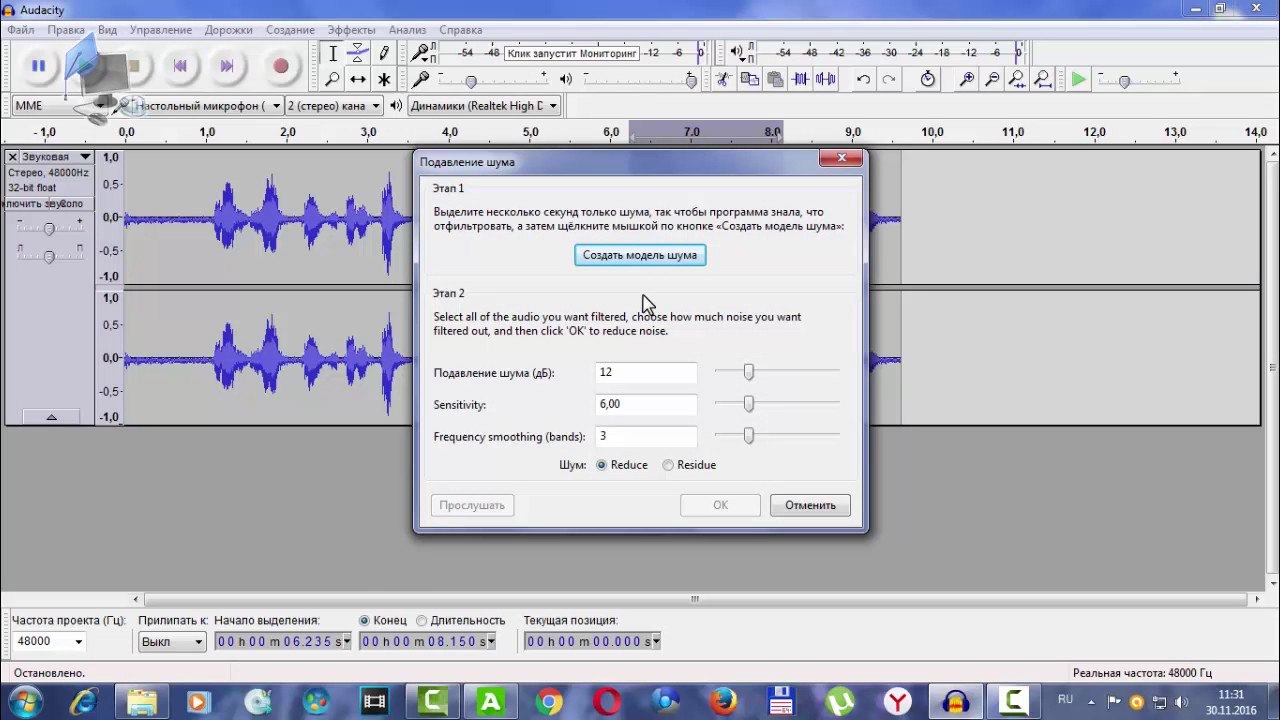The image size is (1280, 720).
Task: Click the Silence audio icon
Action: tap(826, 79)
